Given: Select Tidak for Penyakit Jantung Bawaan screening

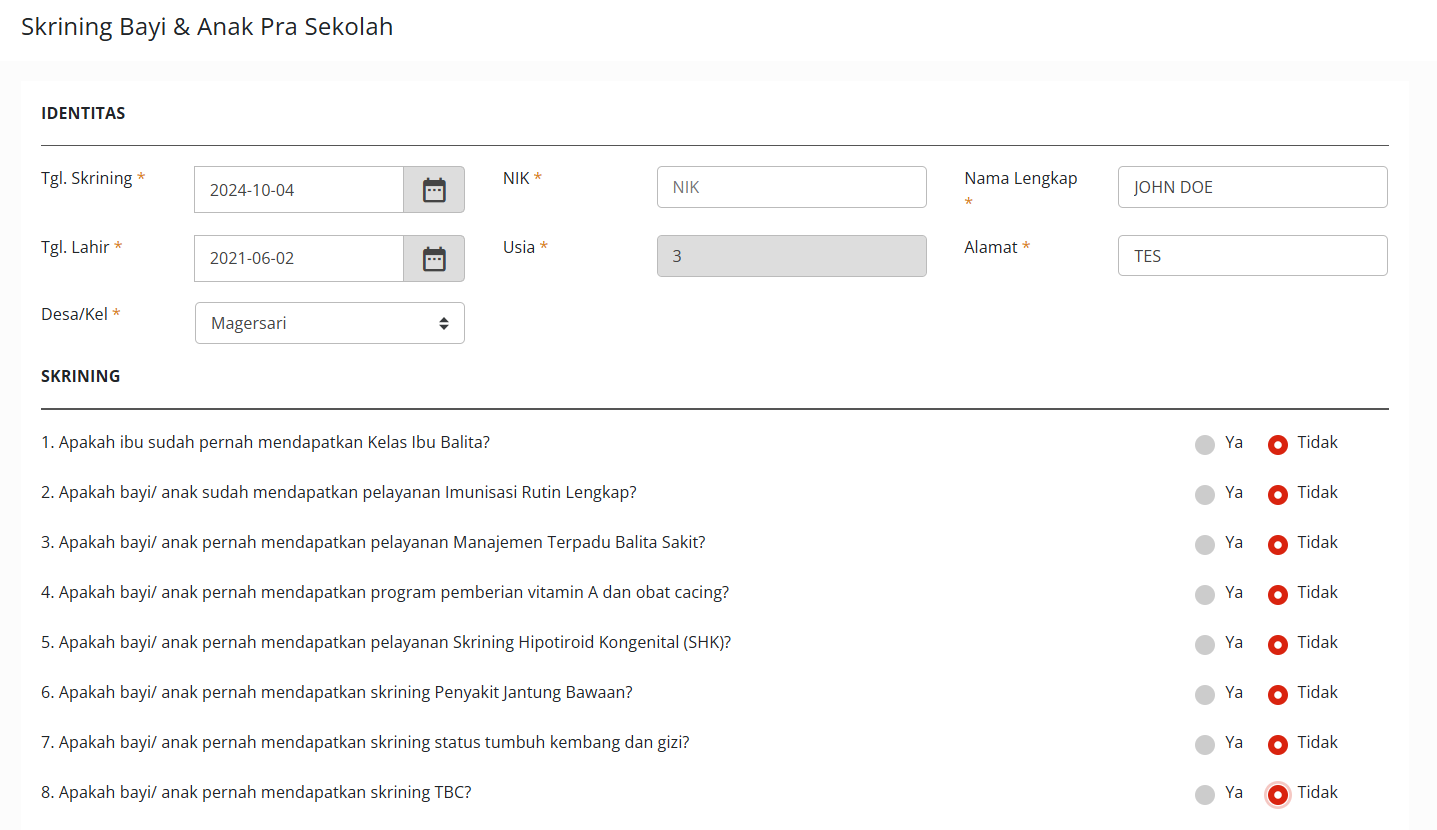Looking at the screenshot, I should (x=1277, y=694).
